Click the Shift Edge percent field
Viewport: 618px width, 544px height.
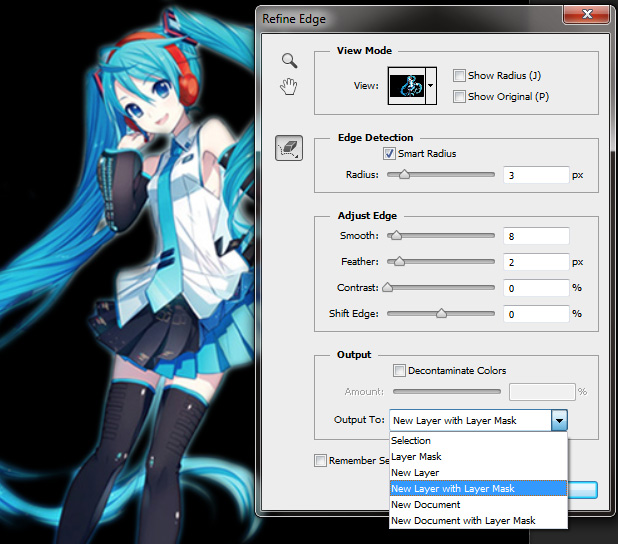point(536,314)
